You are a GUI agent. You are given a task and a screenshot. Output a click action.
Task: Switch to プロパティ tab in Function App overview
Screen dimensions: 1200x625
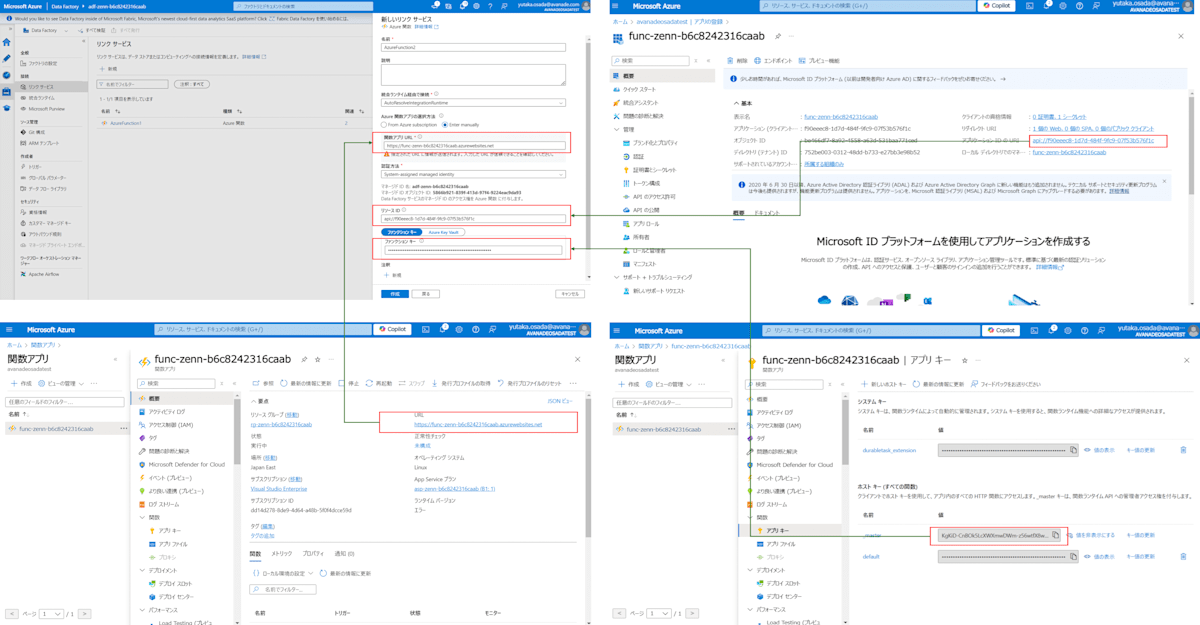[313, 553]
